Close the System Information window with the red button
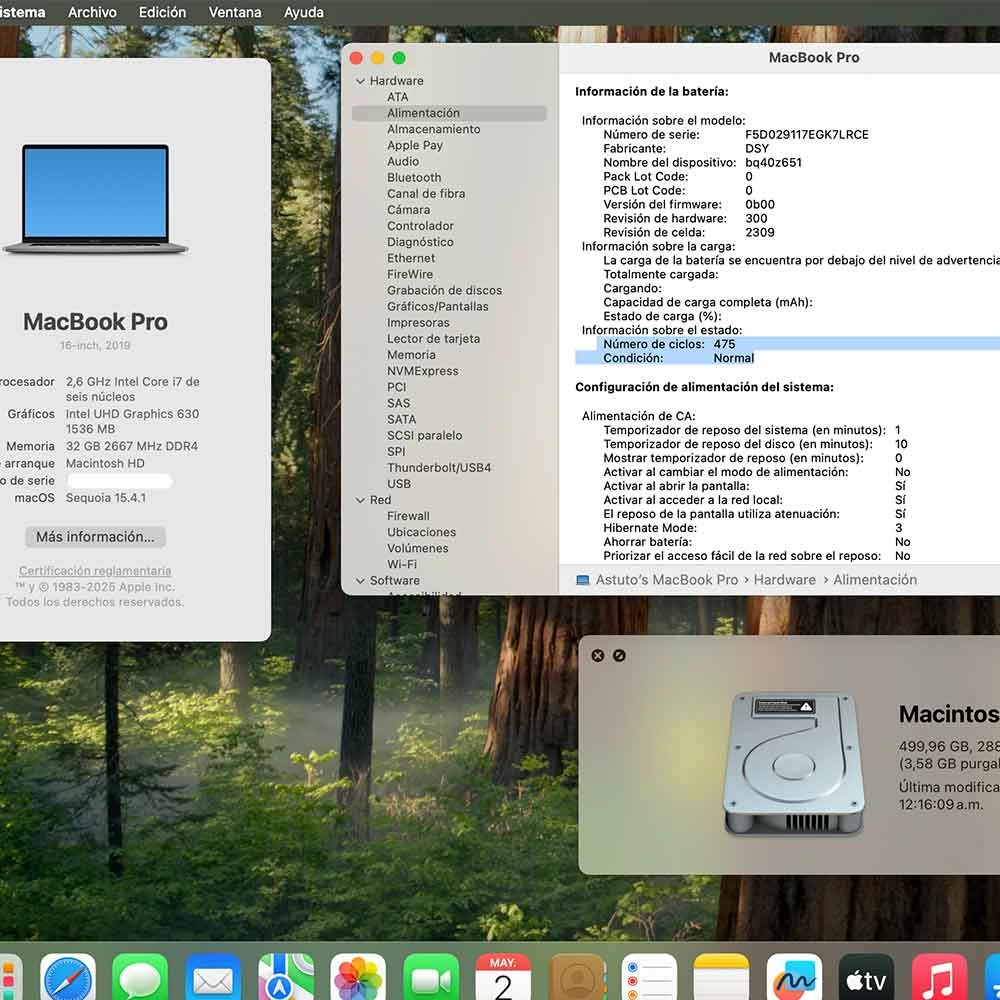1000x1000 pixels. [357, 58]
